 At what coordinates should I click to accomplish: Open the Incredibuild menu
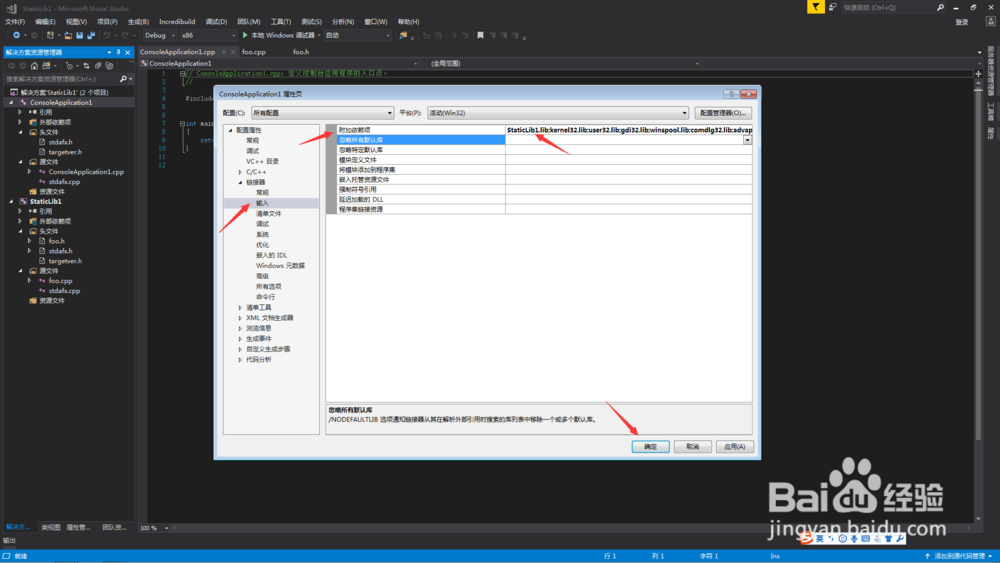(x=177, y=22)
